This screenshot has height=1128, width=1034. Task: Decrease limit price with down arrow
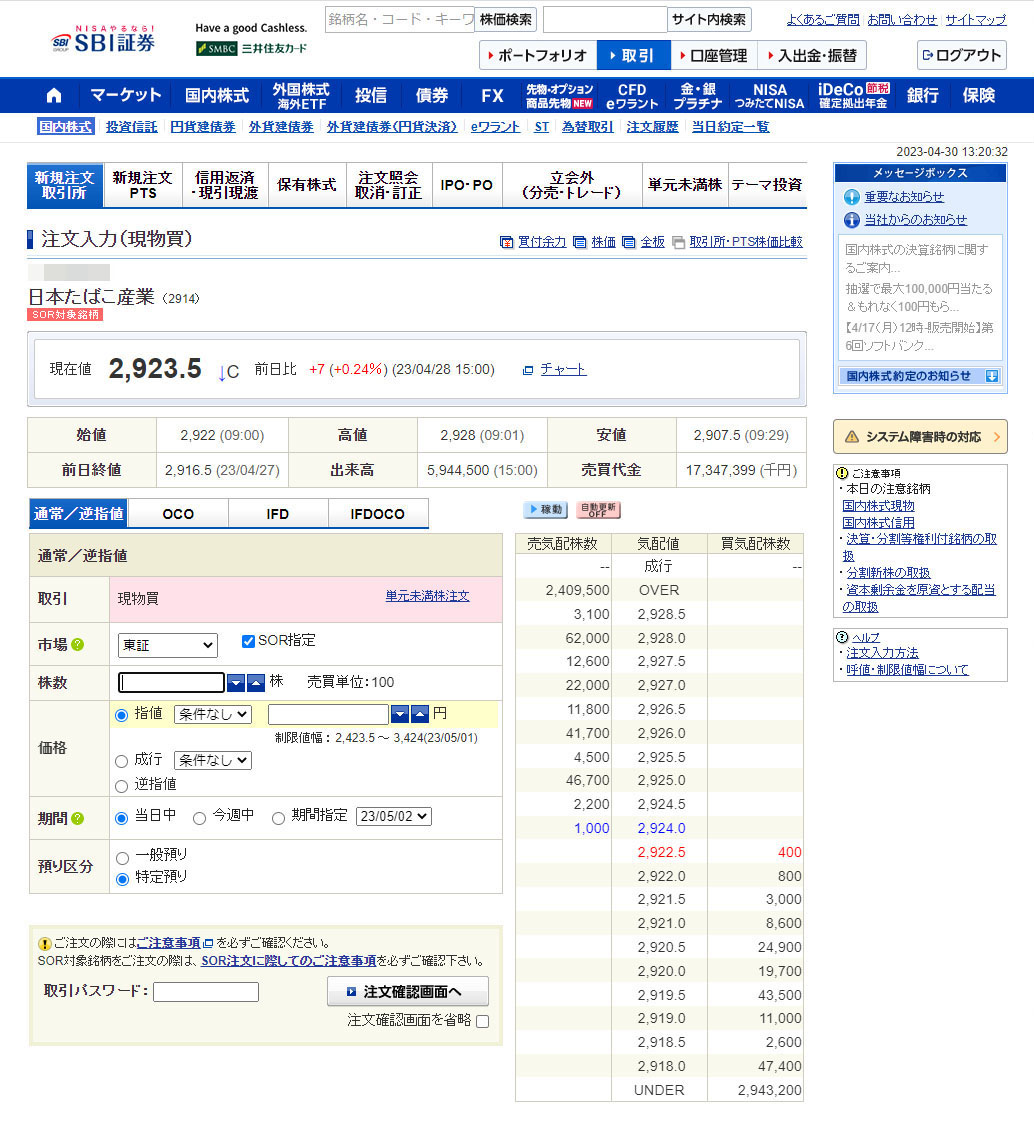400,714
